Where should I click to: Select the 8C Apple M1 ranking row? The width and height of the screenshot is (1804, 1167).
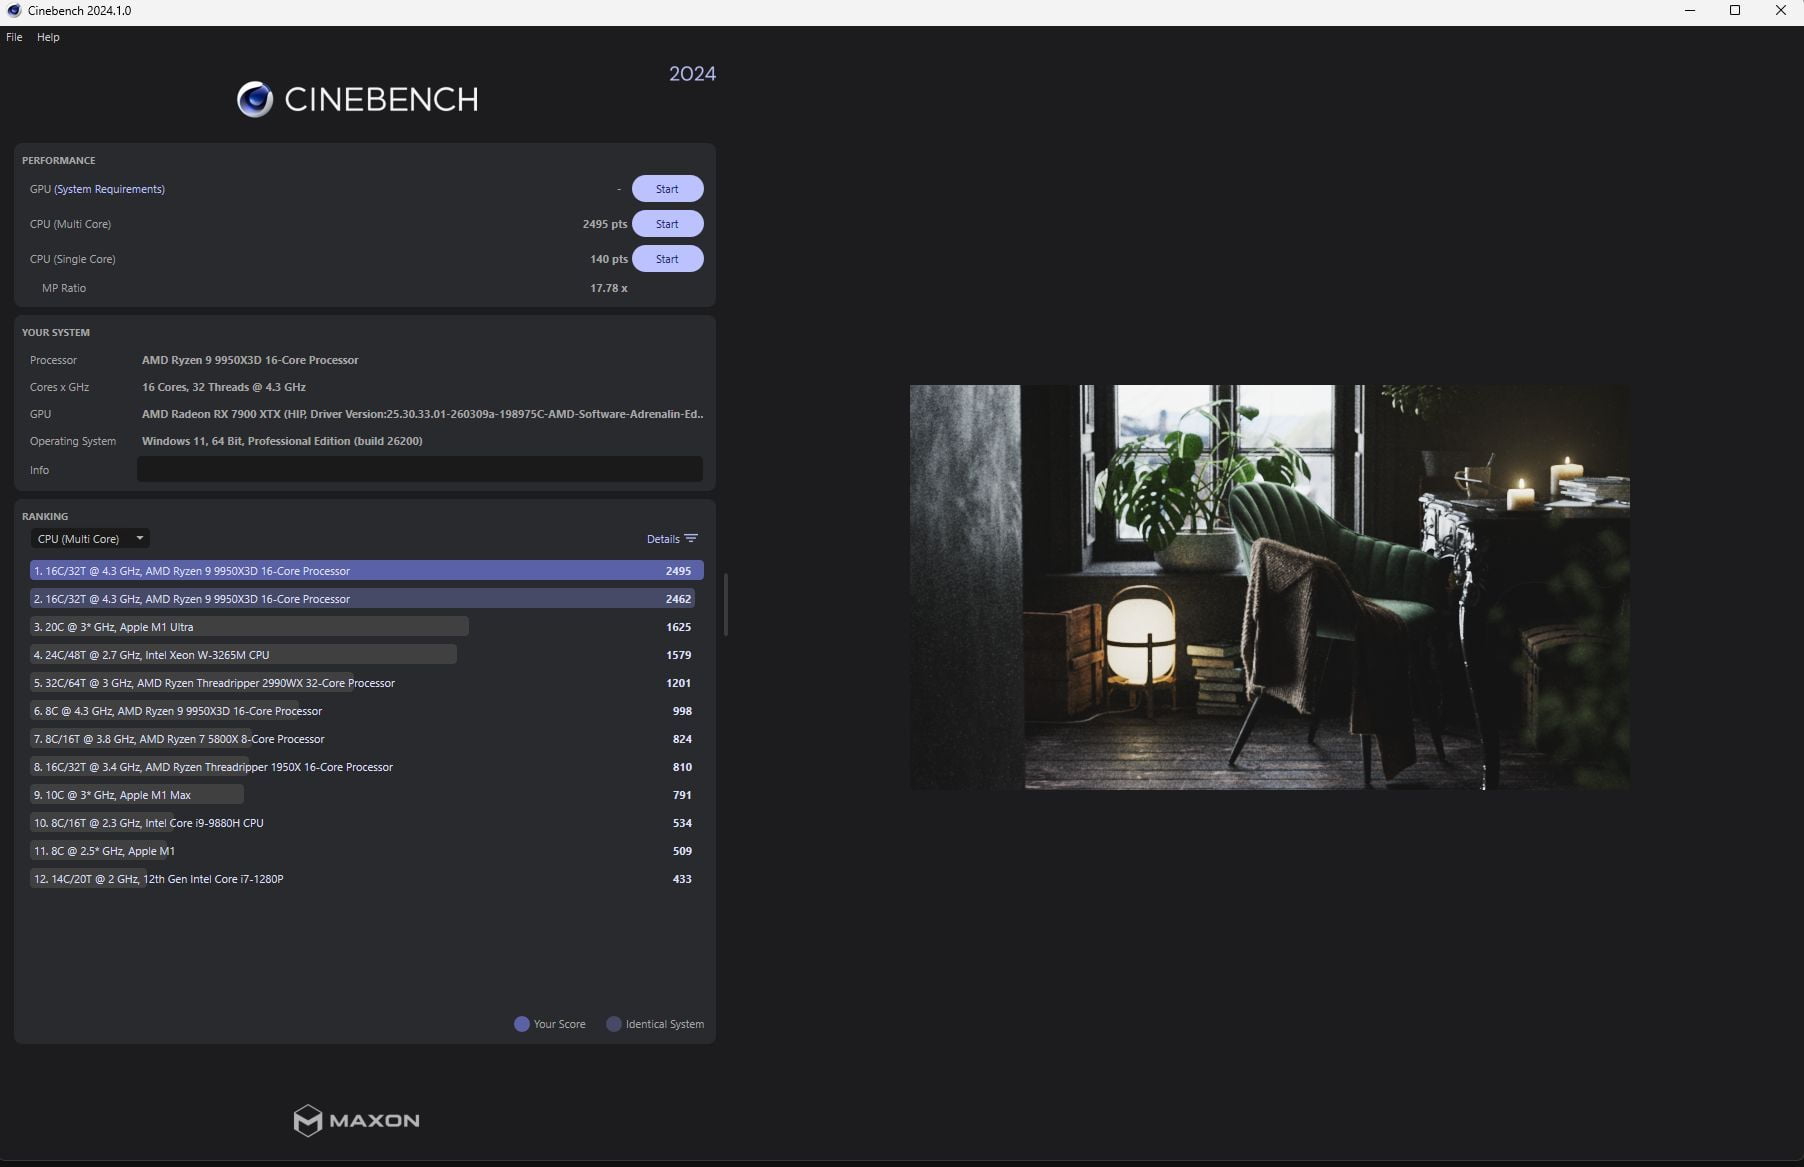[366, 851]
